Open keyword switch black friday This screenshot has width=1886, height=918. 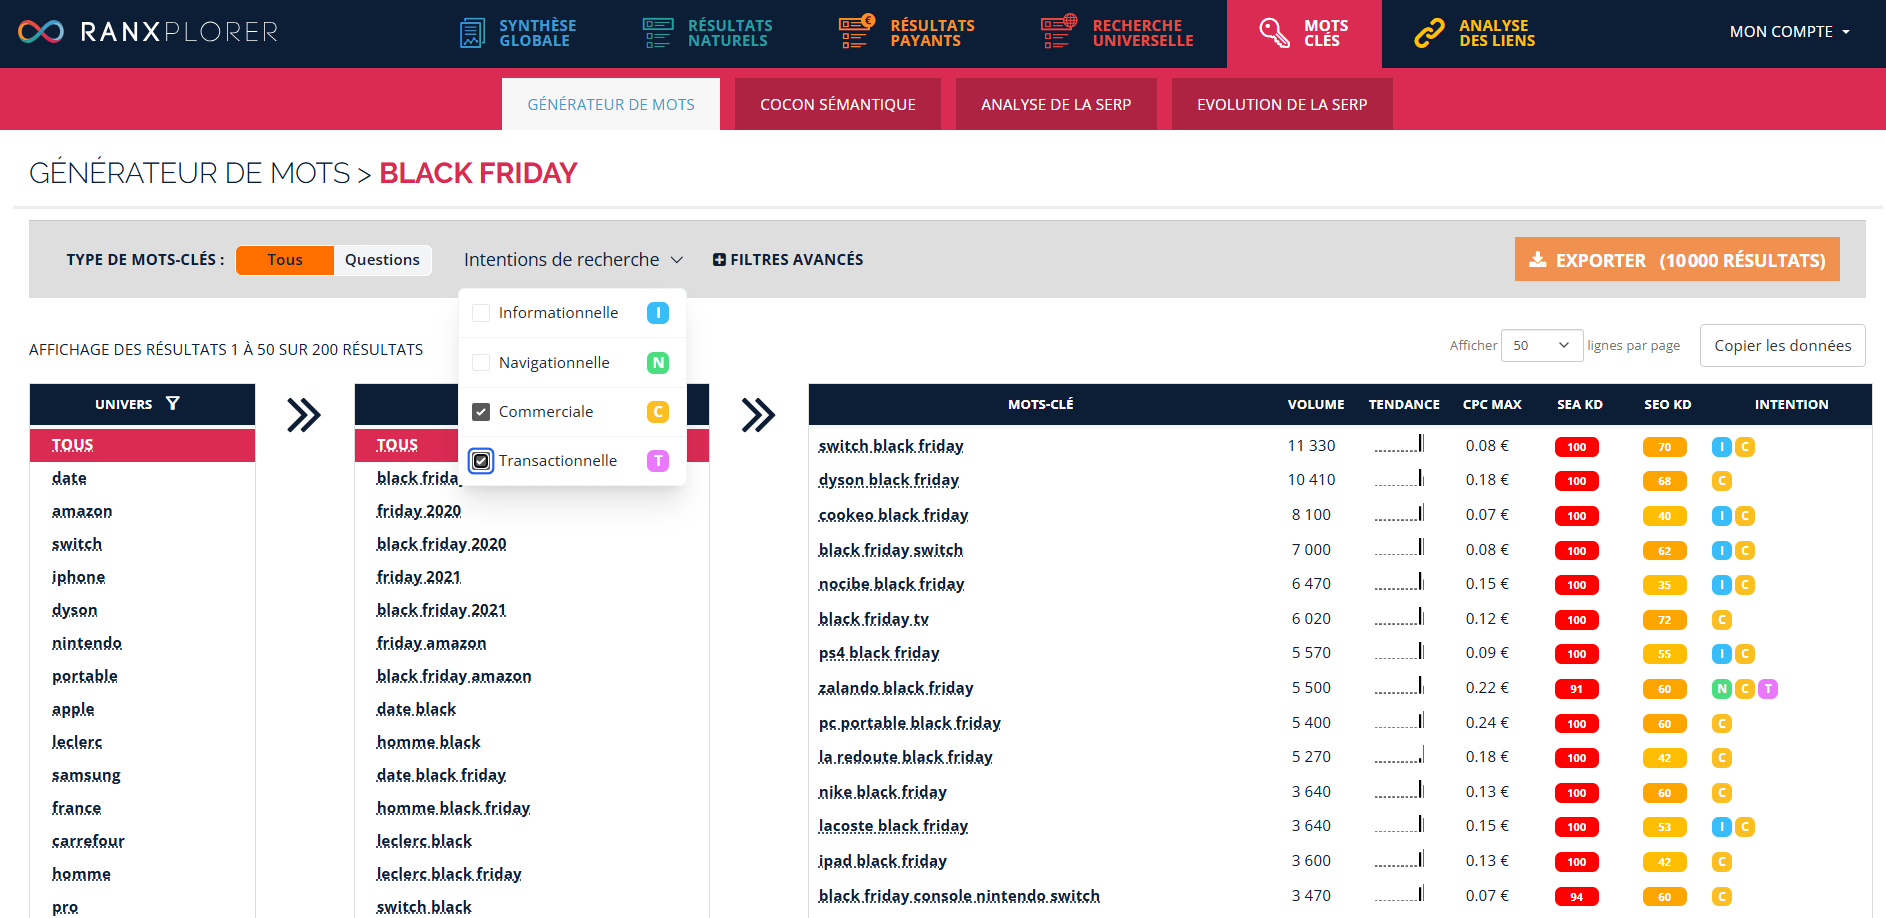click(x=891, y=446)
